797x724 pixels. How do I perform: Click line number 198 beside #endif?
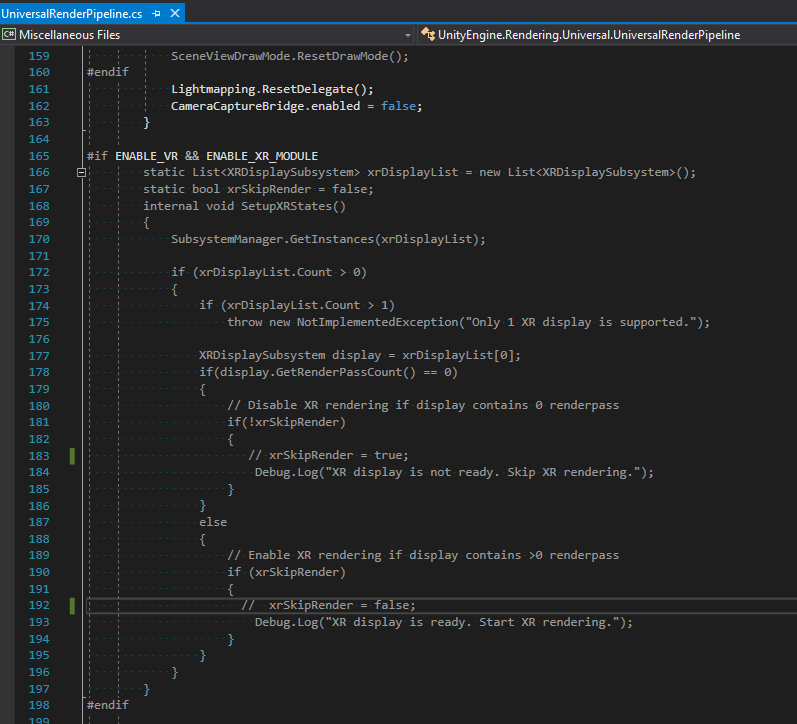click(38, 704)
